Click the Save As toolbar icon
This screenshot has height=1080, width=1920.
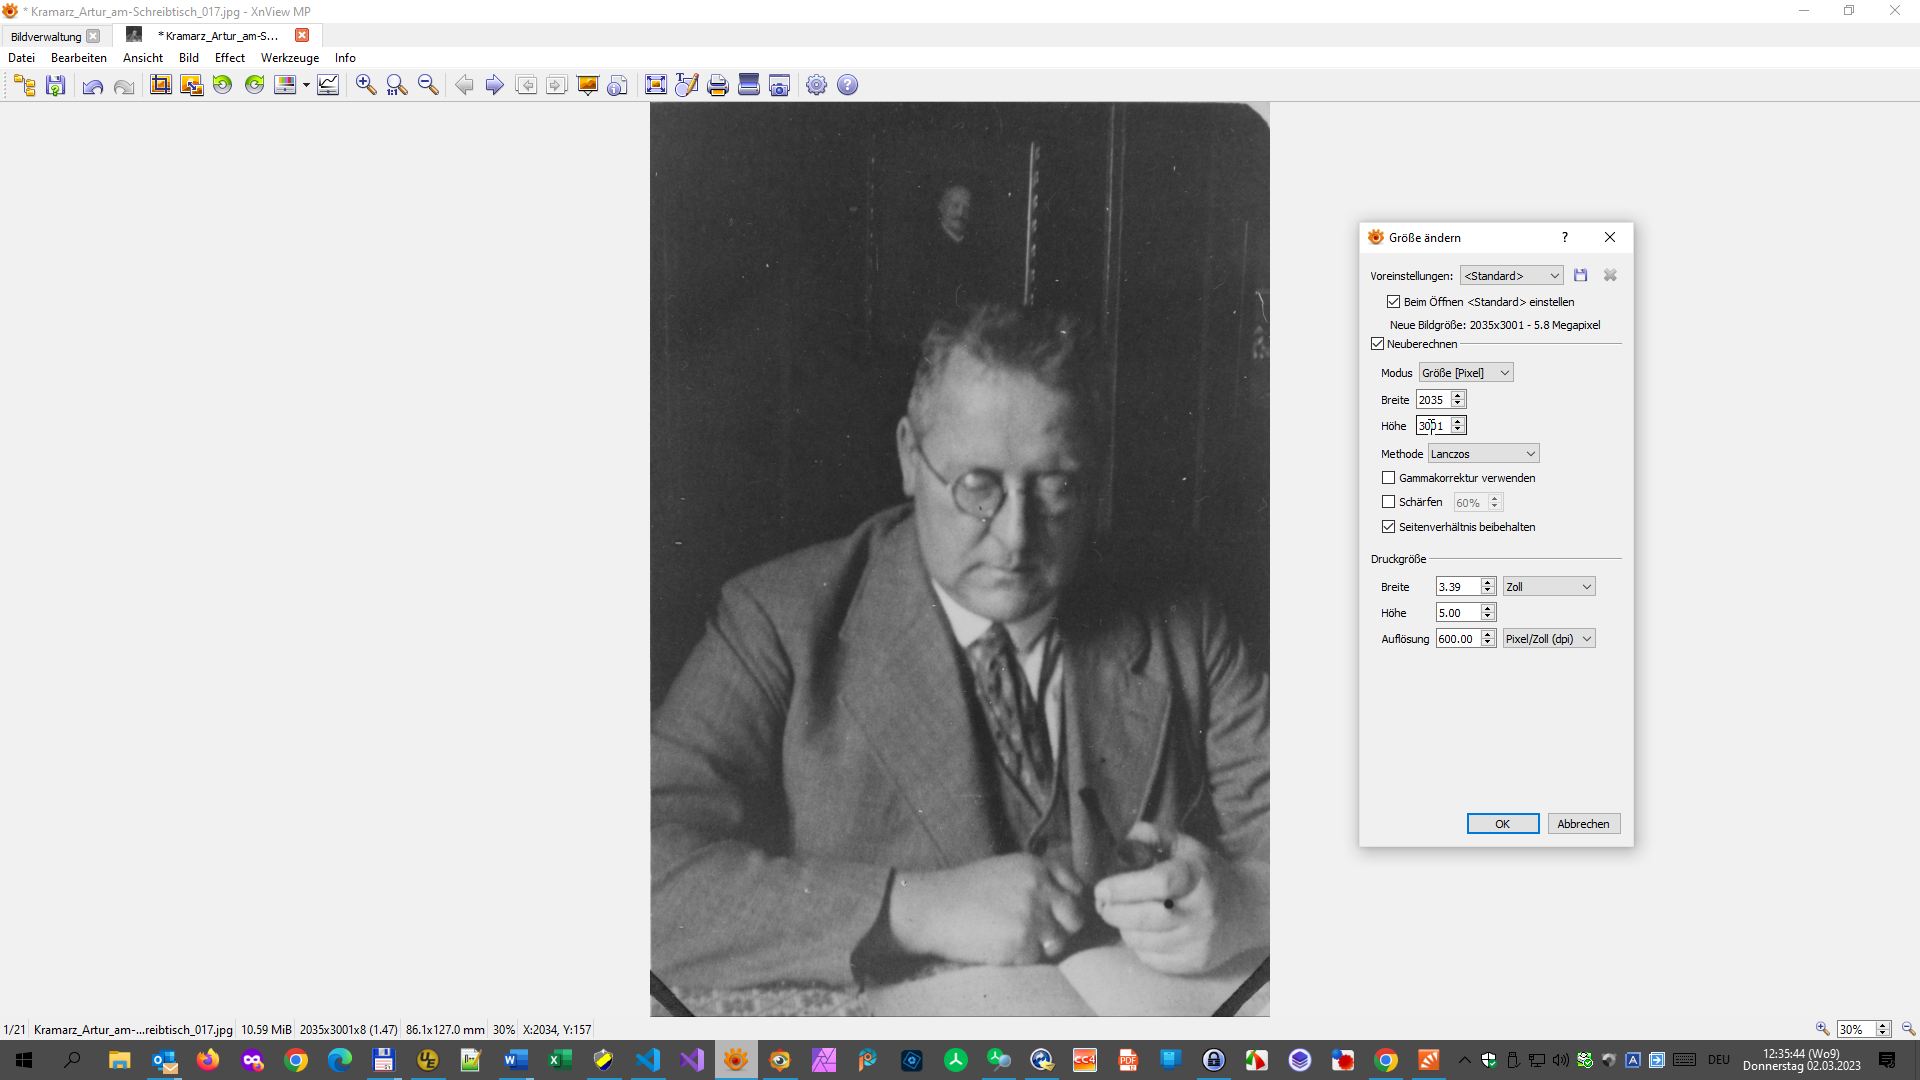click(56, 85)
